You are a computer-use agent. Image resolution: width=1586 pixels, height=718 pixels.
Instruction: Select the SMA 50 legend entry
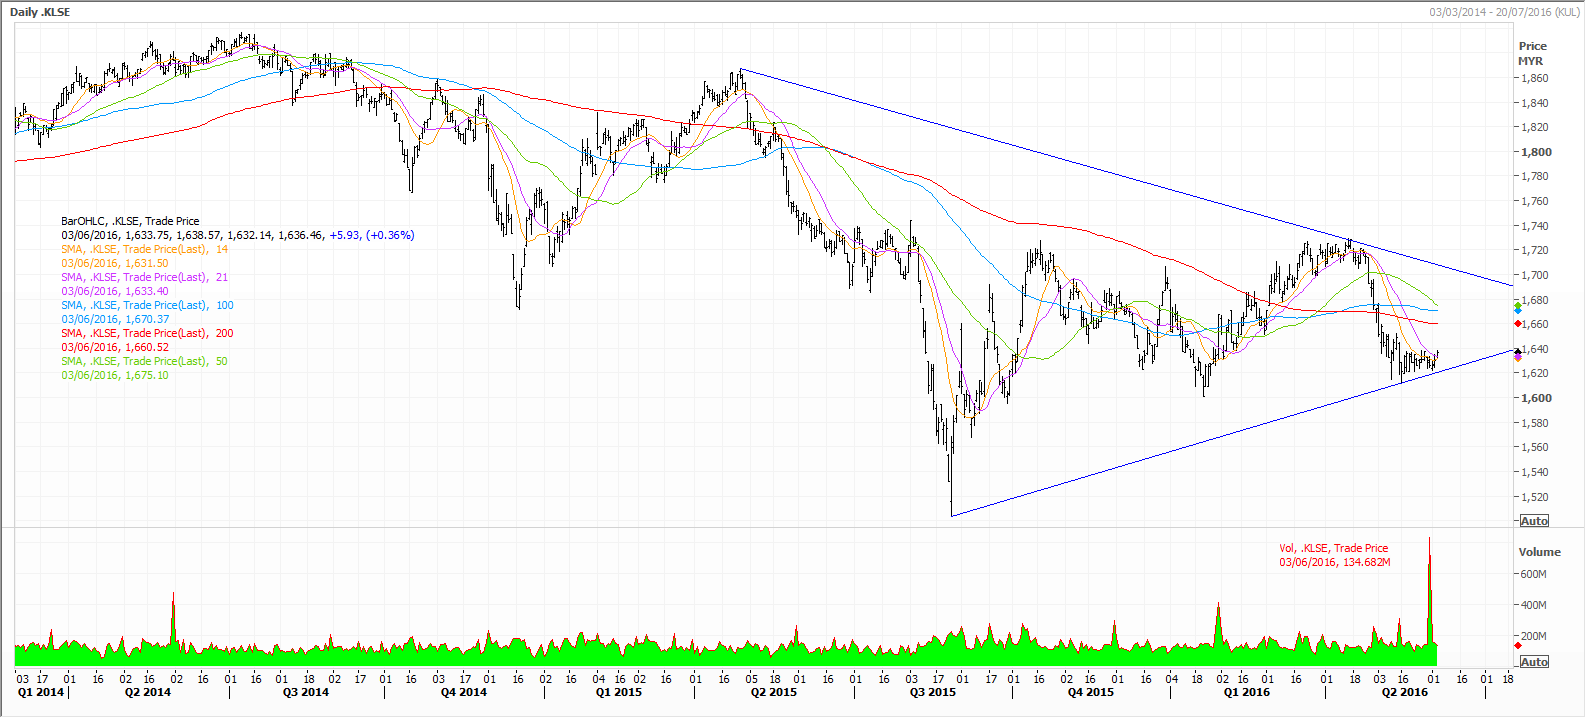pos(144,361)
